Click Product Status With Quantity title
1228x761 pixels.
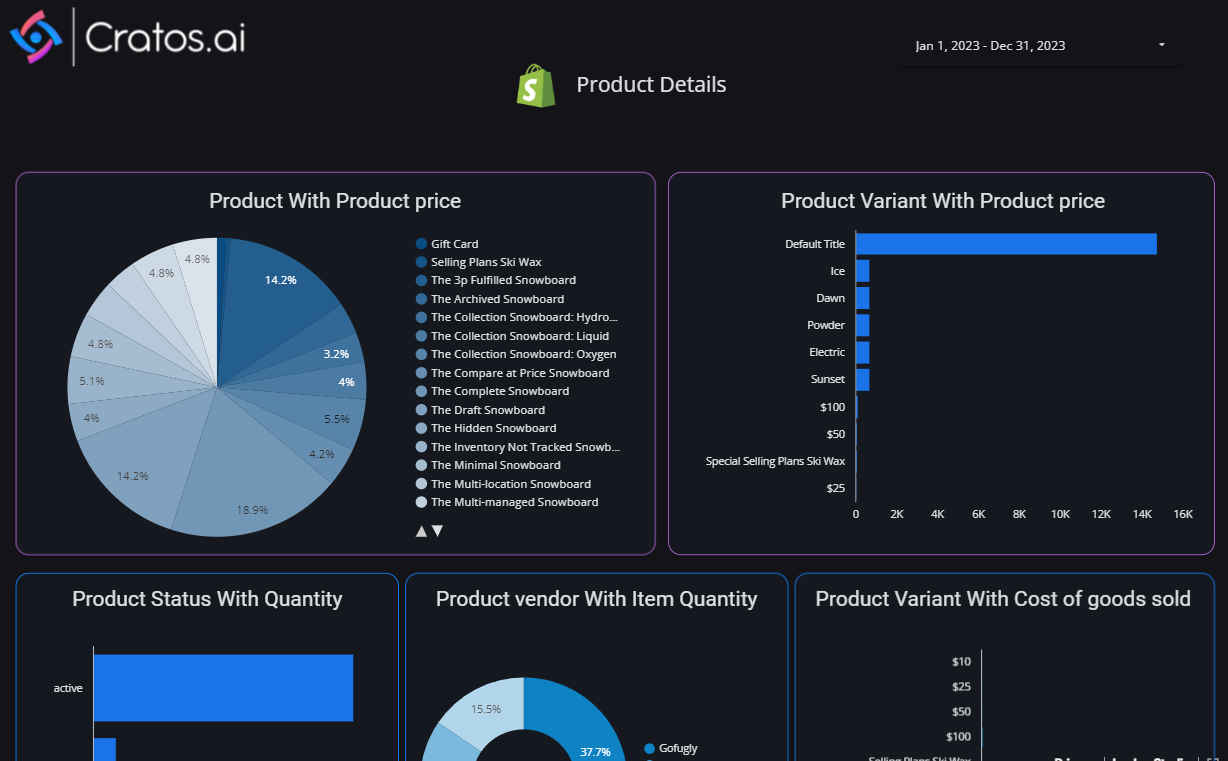click(207, 599)
